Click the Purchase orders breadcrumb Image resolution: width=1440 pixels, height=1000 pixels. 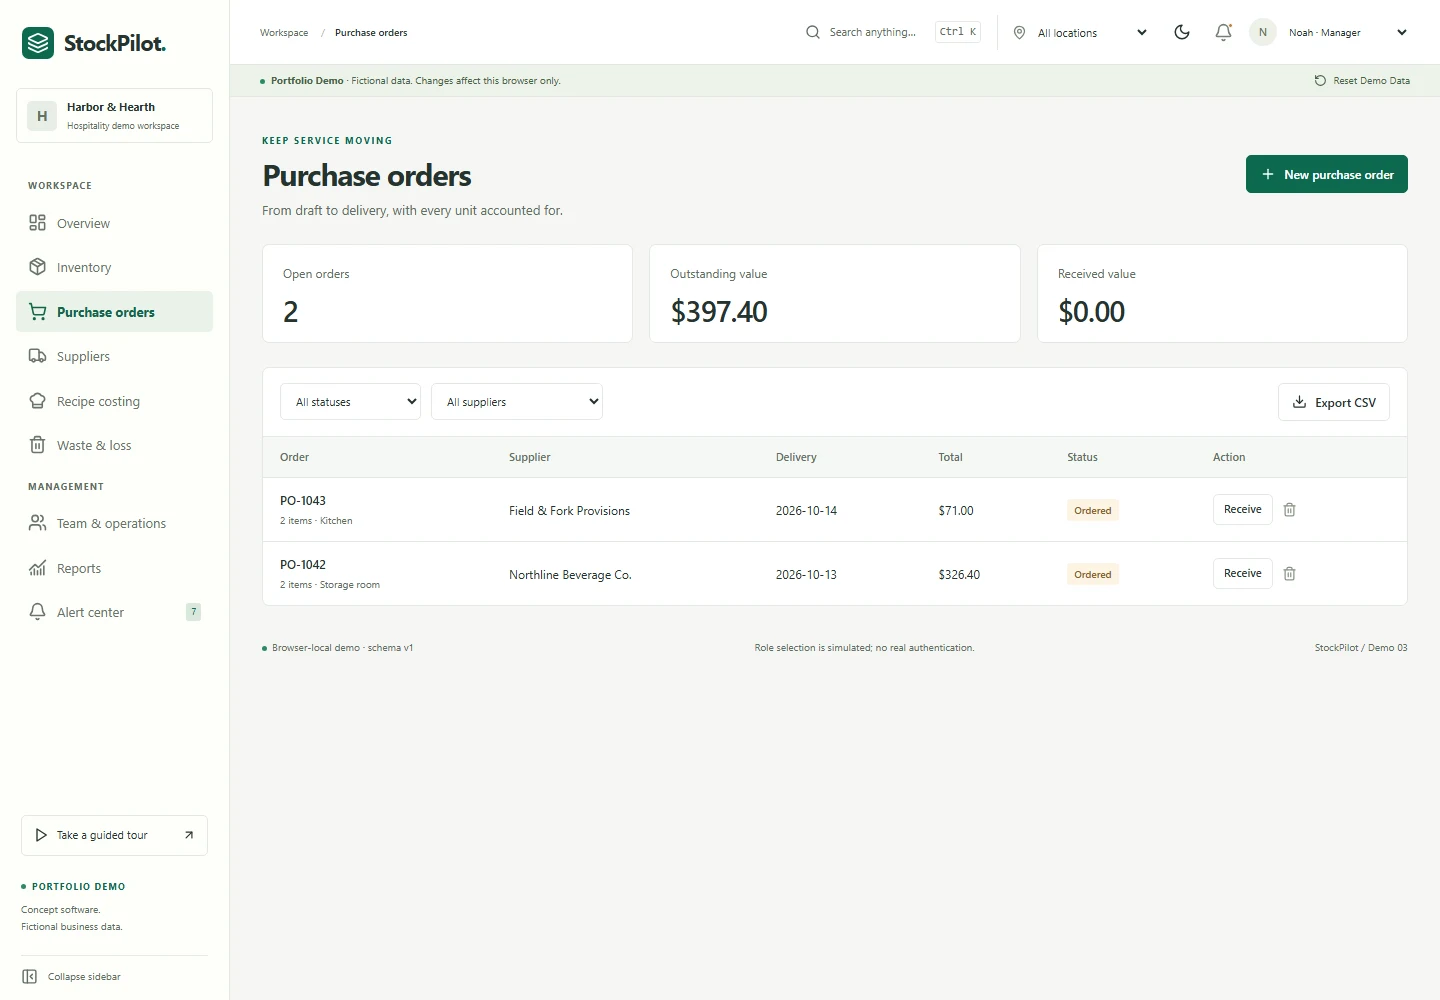point(371,33)
